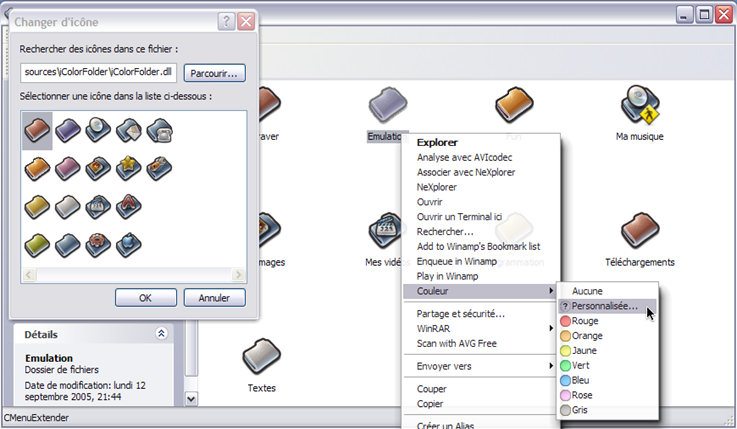This screenshot has width=737, height=429.
Task: Pick the Rouge color swatch
Action: coord(585,321)
